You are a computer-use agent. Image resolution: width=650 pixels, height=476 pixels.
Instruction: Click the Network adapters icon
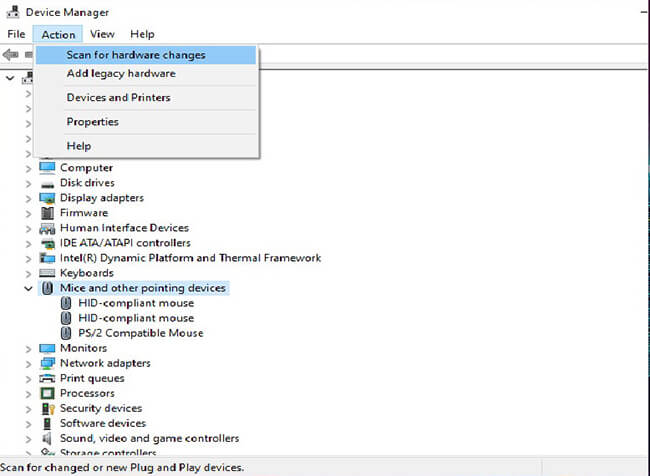click(47, 363)
